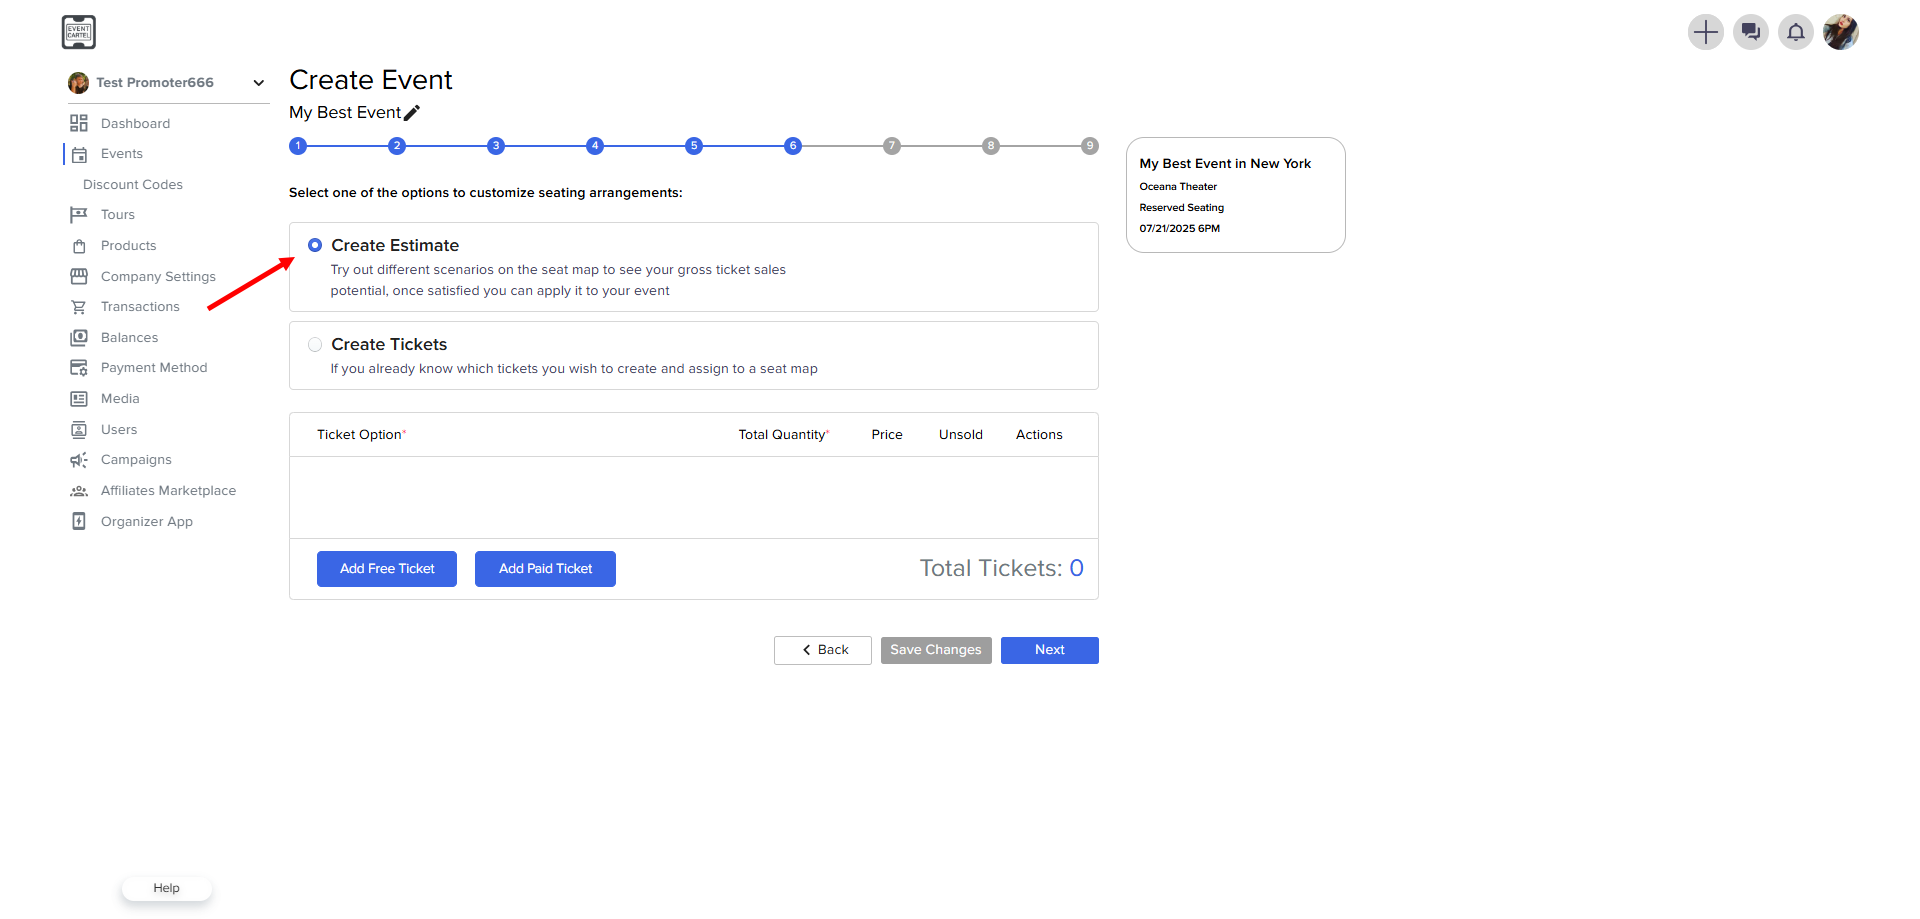Click the Event Cartel logo icon
Viewport: 1920px width, 919px height.
pos(79,32)
